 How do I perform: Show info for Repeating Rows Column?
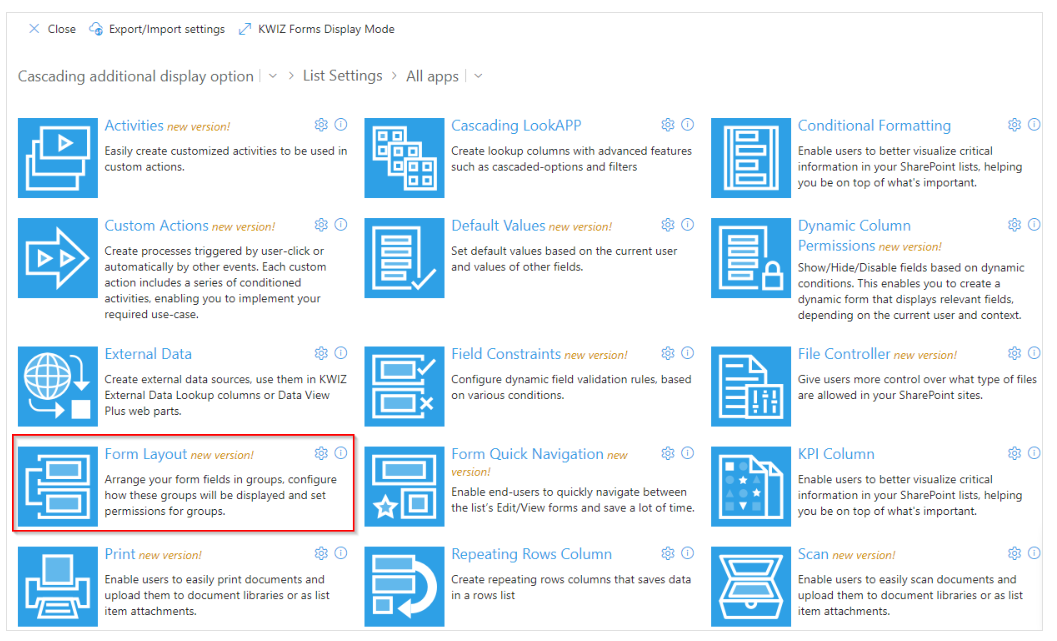pyautogui.click(x=688, y=553)
